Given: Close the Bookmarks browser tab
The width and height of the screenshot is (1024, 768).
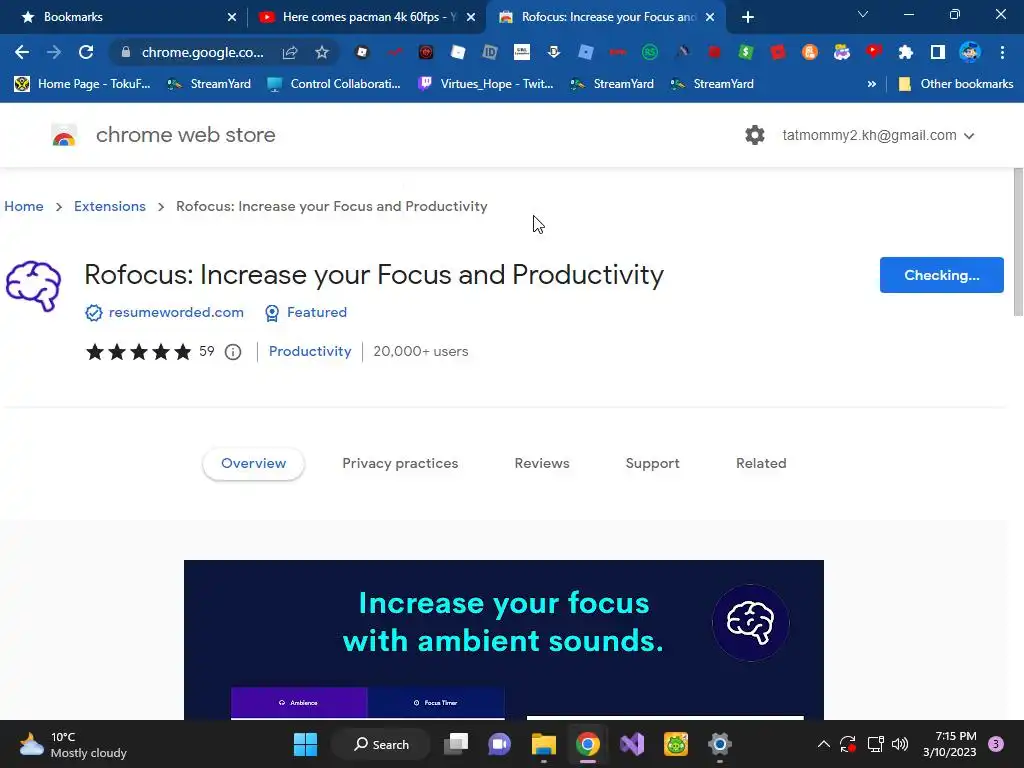Looking at the screenshot, I should pos(232,17).
